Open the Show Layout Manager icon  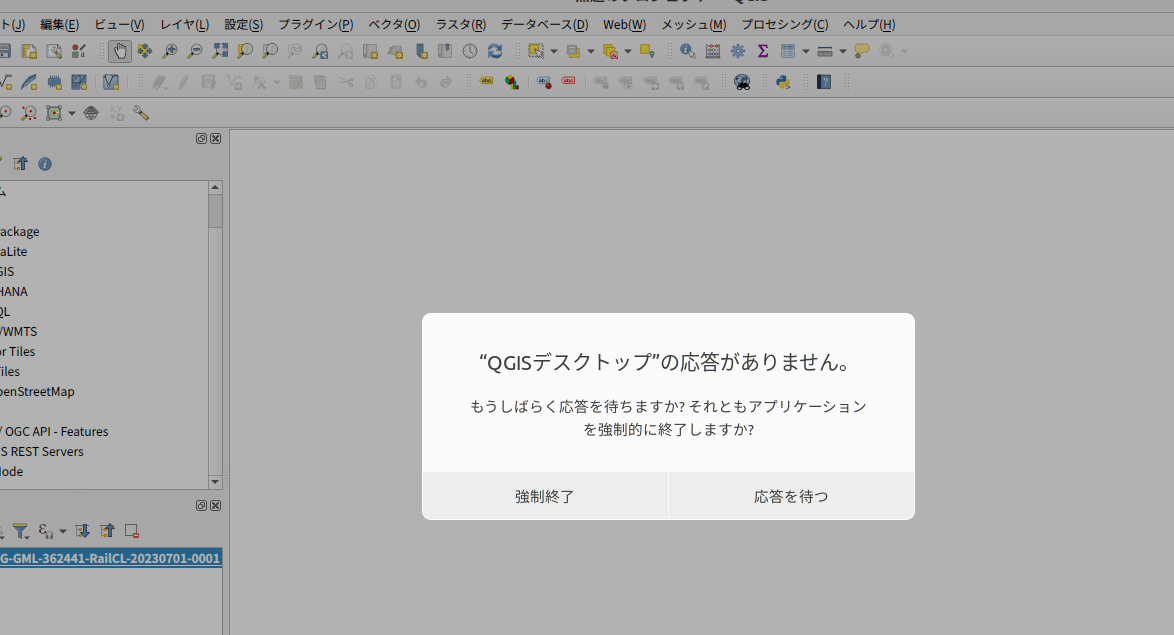54,51
